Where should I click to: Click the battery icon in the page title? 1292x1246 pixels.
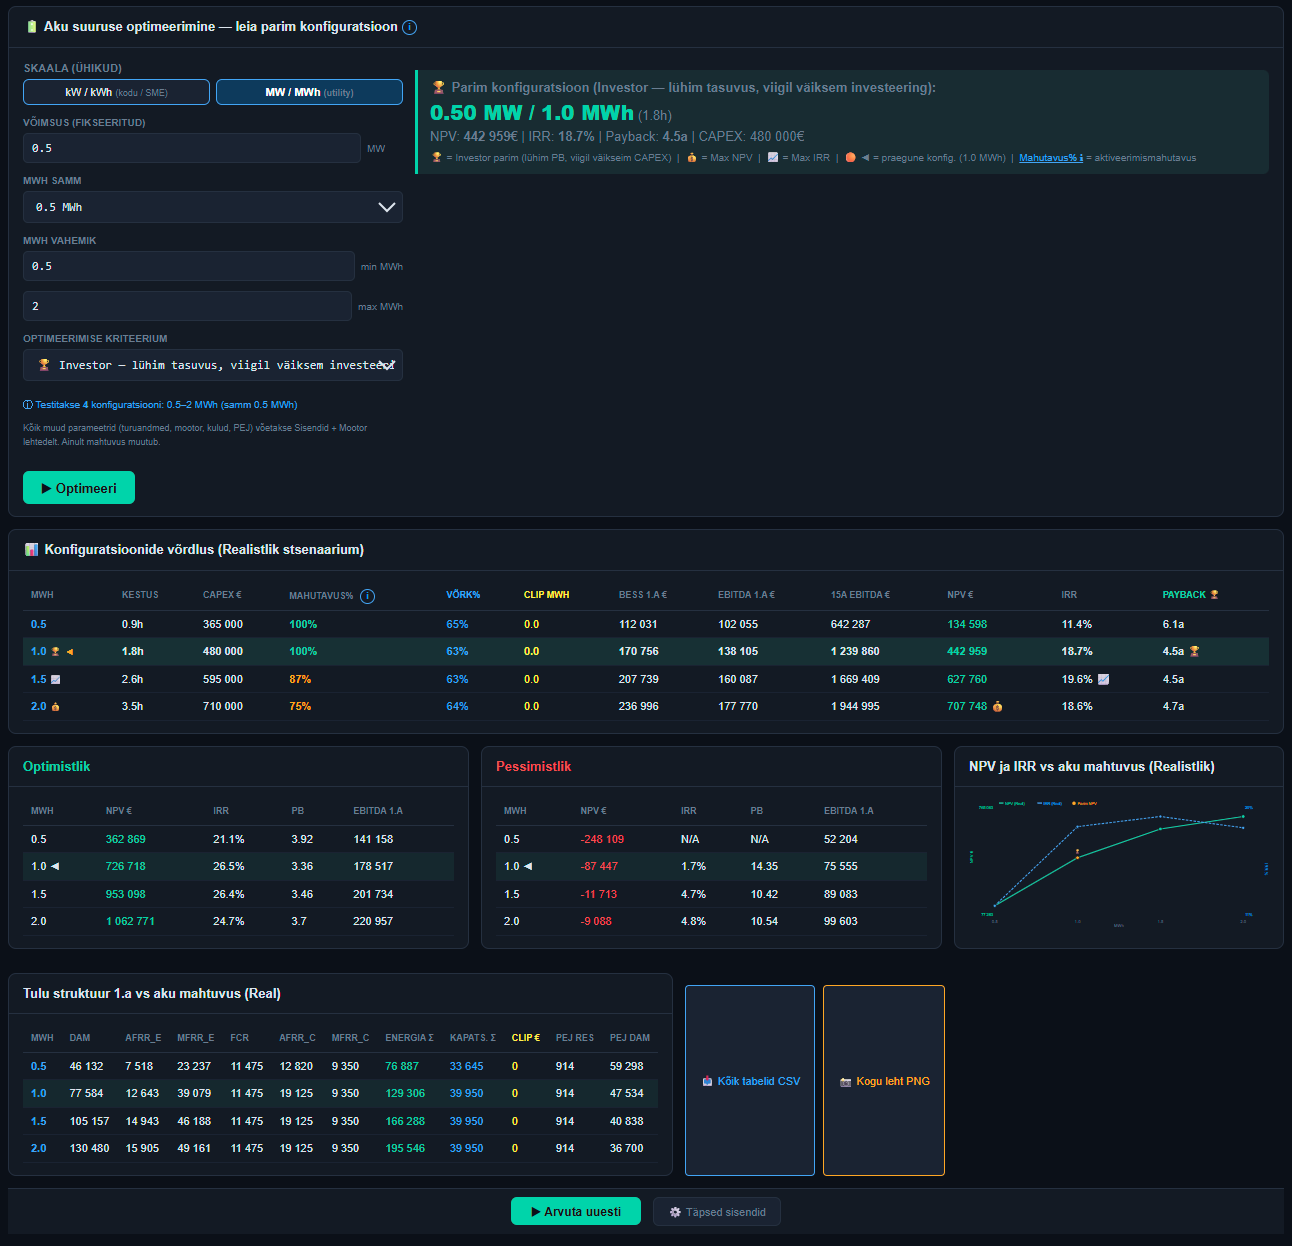point(32,27)
